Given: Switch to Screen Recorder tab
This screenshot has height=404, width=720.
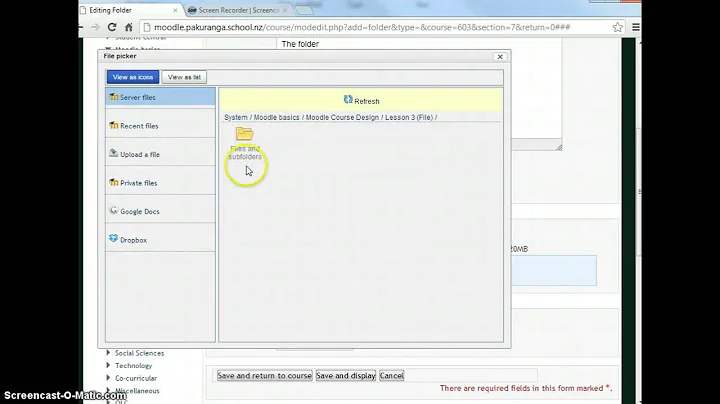Looking at the screenshot, I should tap(238, 10).
